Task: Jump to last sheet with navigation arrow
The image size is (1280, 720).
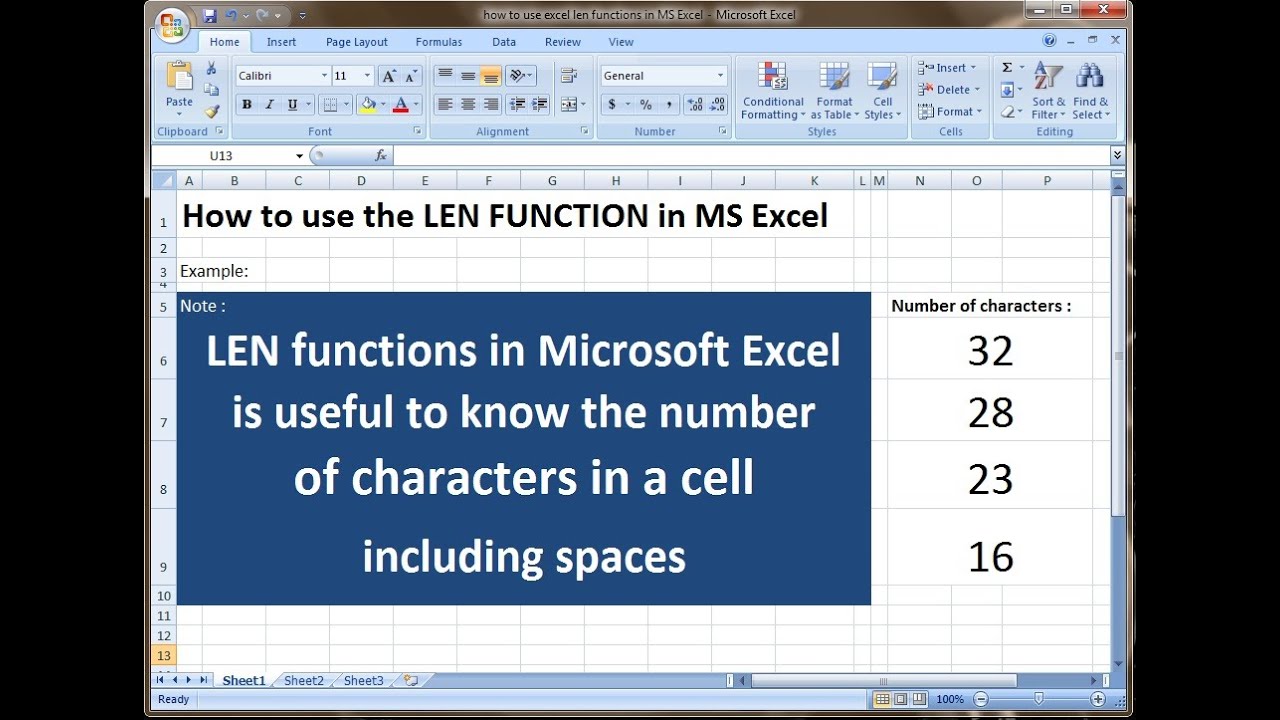Action: coord(204,680)
